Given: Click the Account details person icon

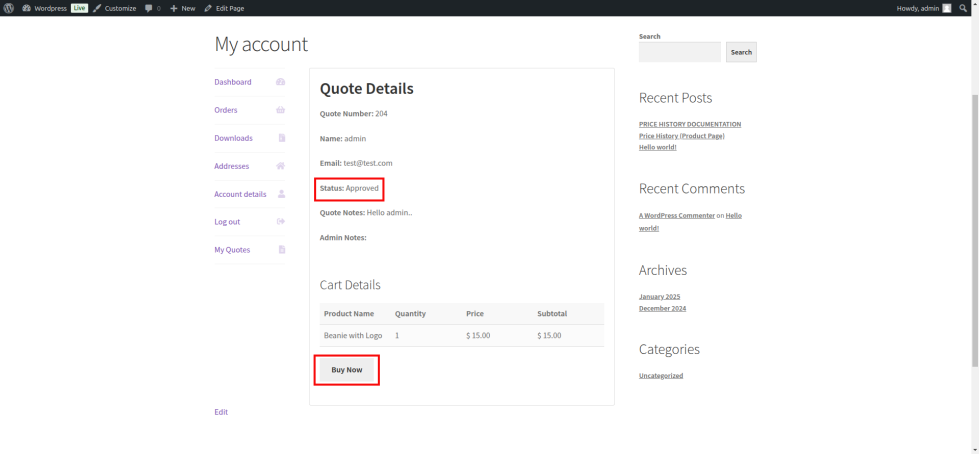Looking at the screenshot, I should [281, 194].
